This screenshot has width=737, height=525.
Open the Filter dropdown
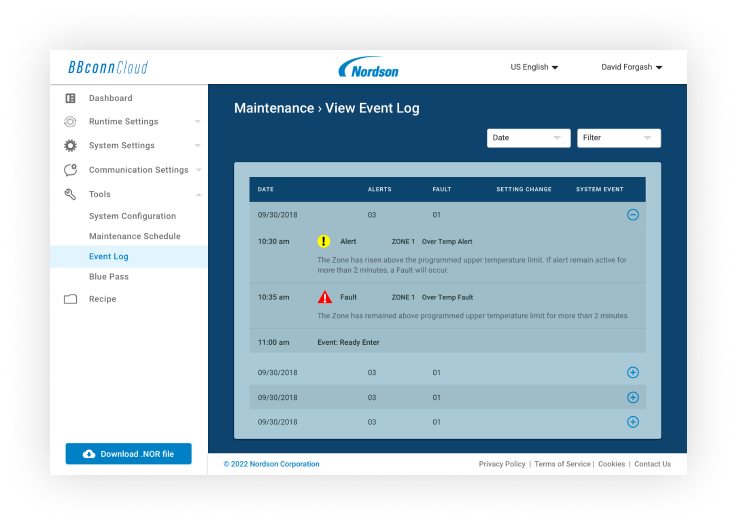pyautogui.click(x=619, y=138)
